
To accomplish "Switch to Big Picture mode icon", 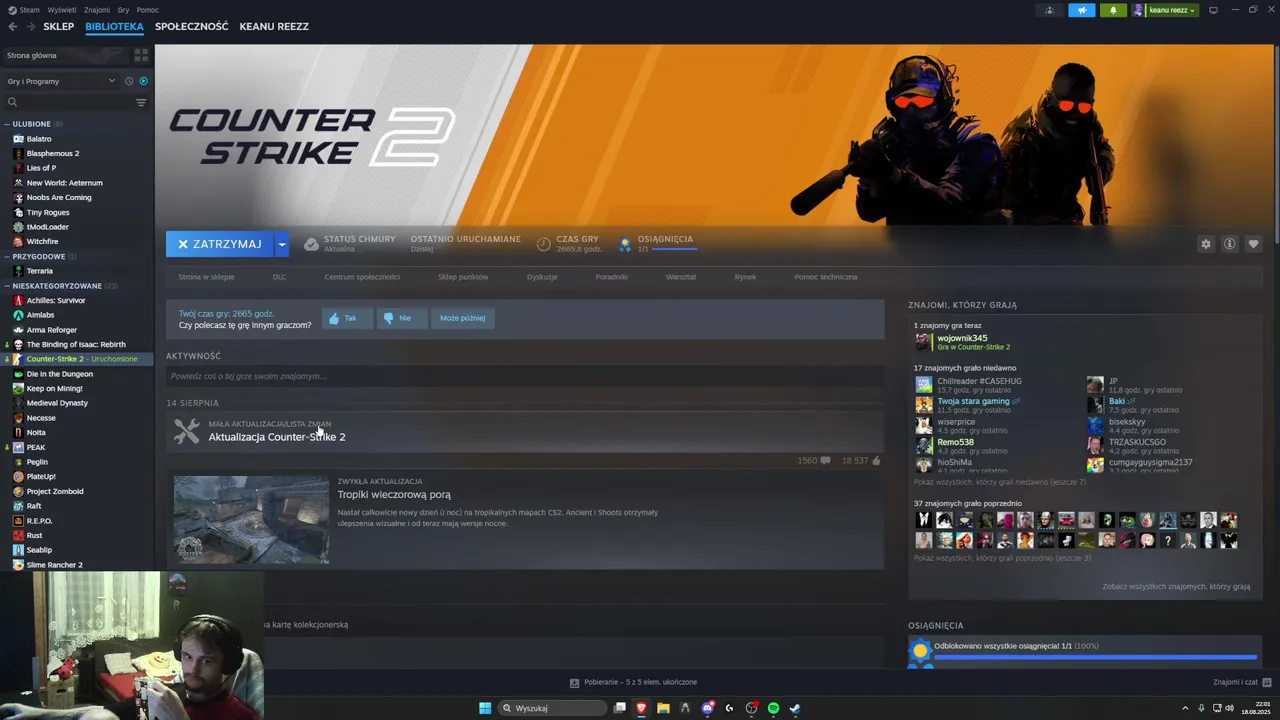I will click(1213, 10).
